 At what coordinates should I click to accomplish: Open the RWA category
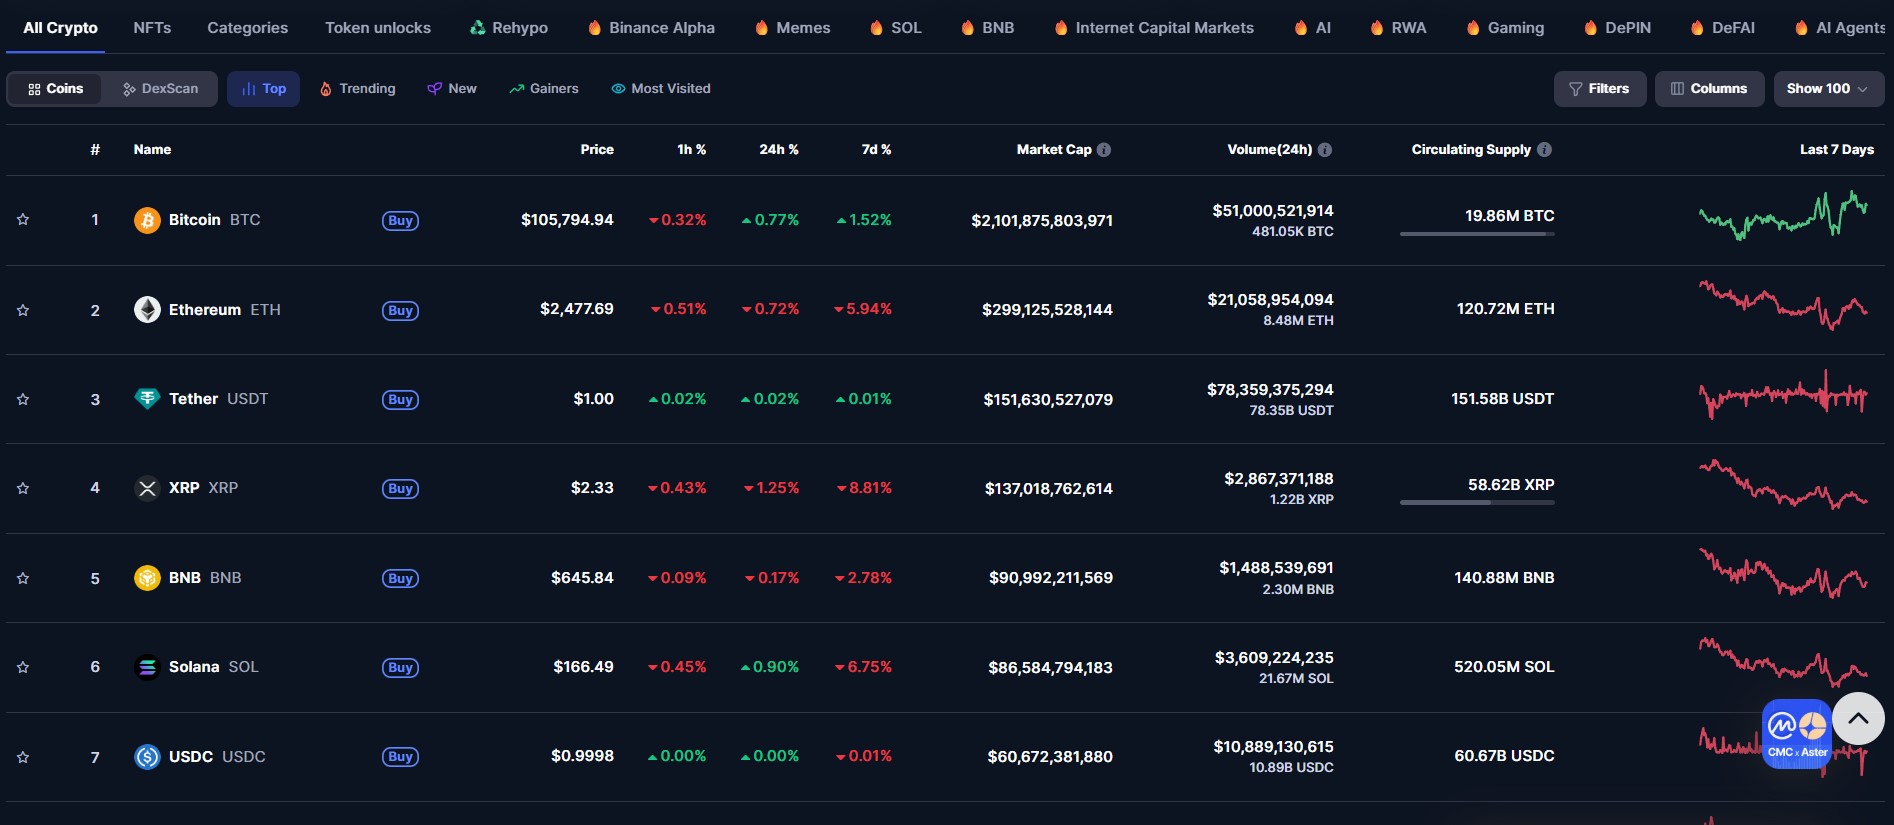click(x=1398, y=28)
